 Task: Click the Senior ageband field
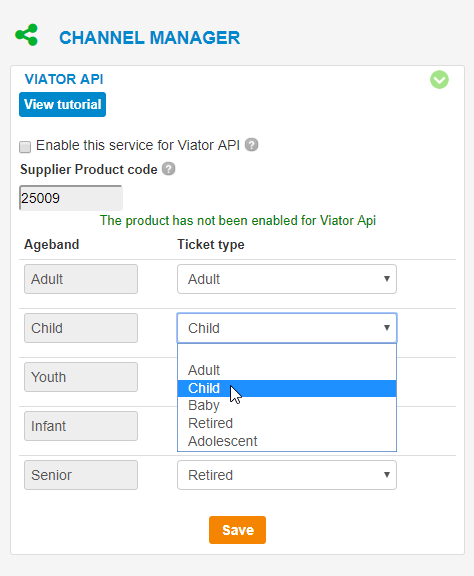click(x=81, y=475)
